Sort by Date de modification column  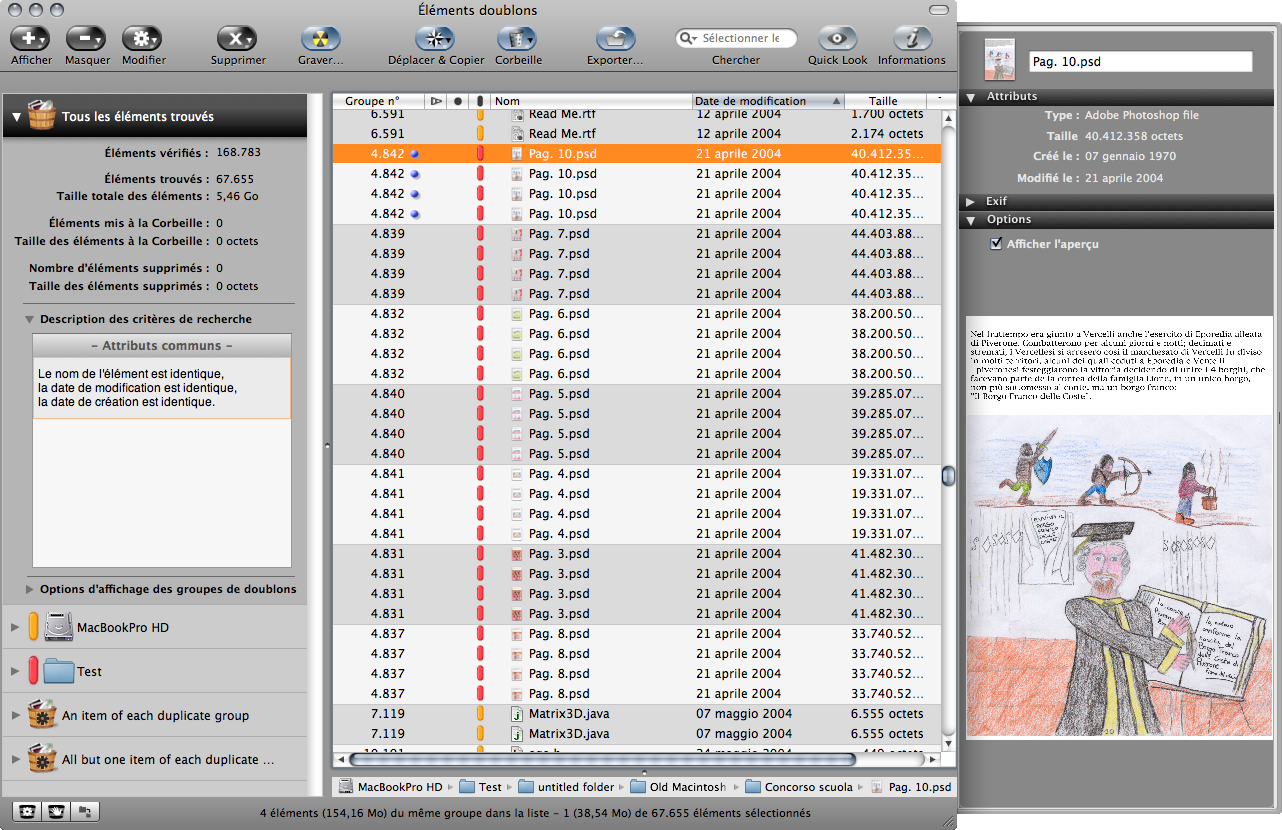[x=760, y=101]
